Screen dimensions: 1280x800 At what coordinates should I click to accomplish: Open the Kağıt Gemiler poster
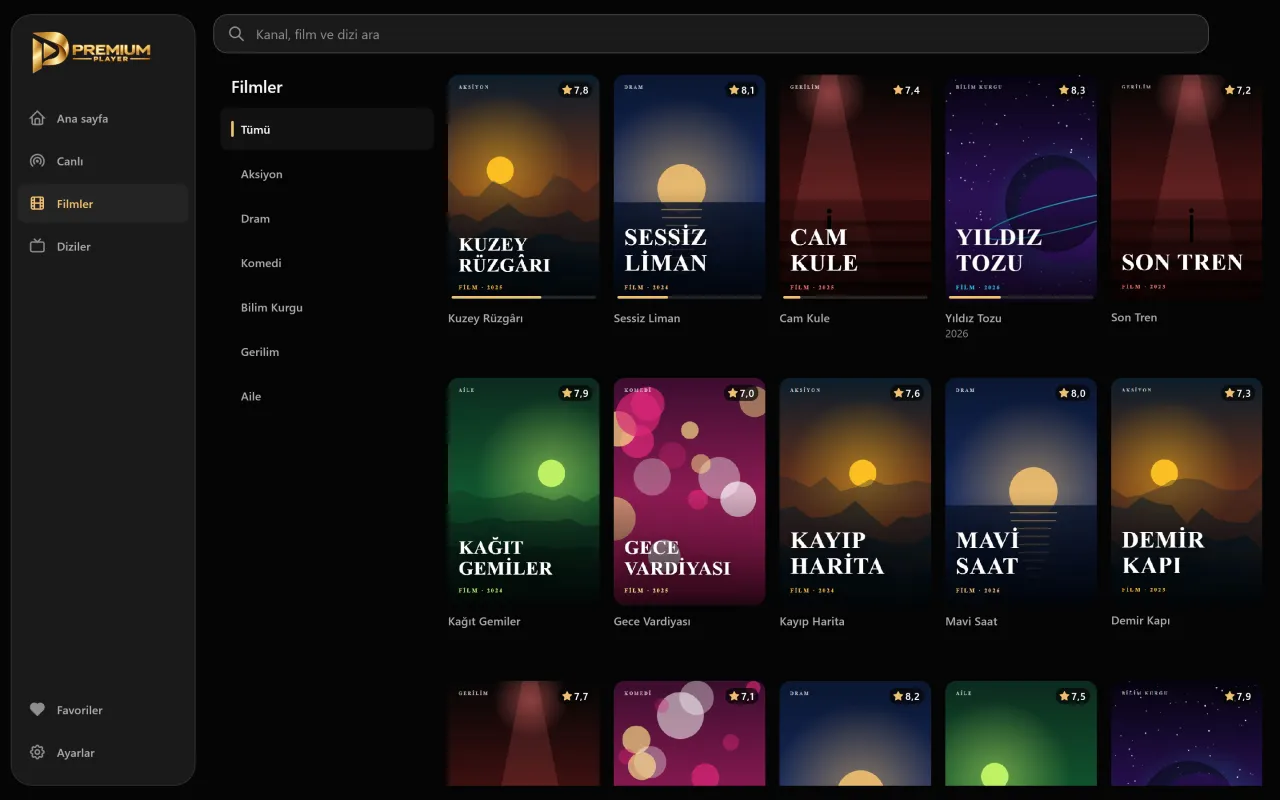[524, 492]
